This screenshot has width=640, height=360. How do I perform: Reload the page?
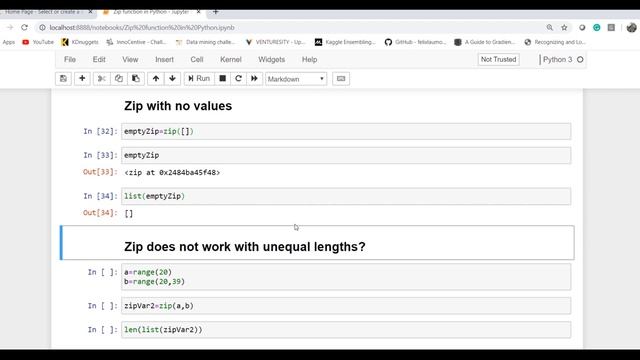pyautogui.click(x=24, y=27)
